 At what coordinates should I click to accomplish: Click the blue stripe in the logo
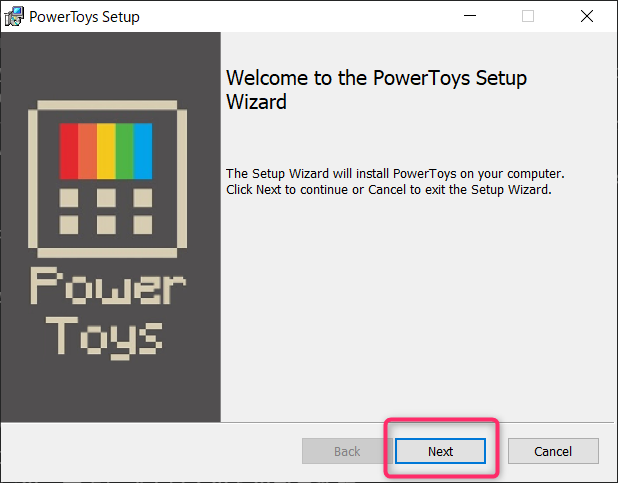(x=143, y=151)
